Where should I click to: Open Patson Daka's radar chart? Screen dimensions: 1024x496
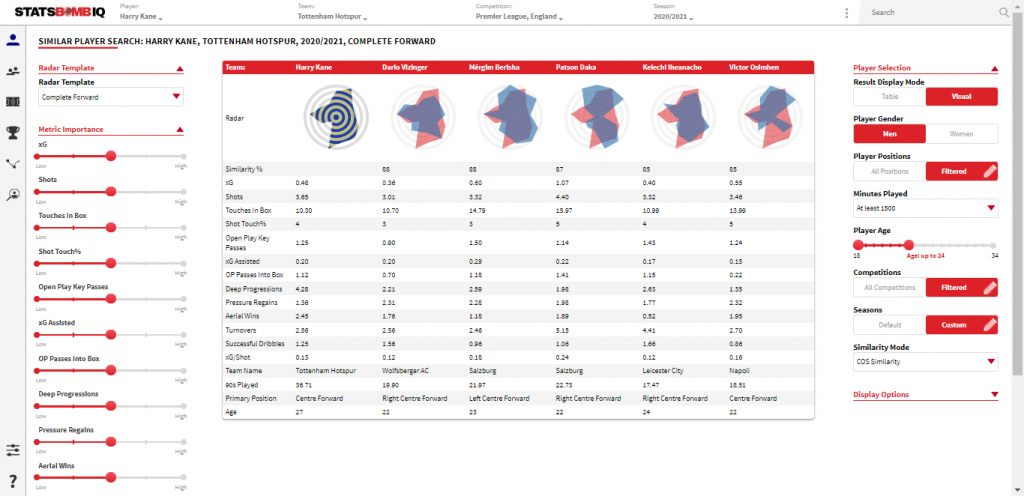tap(597, 117)
